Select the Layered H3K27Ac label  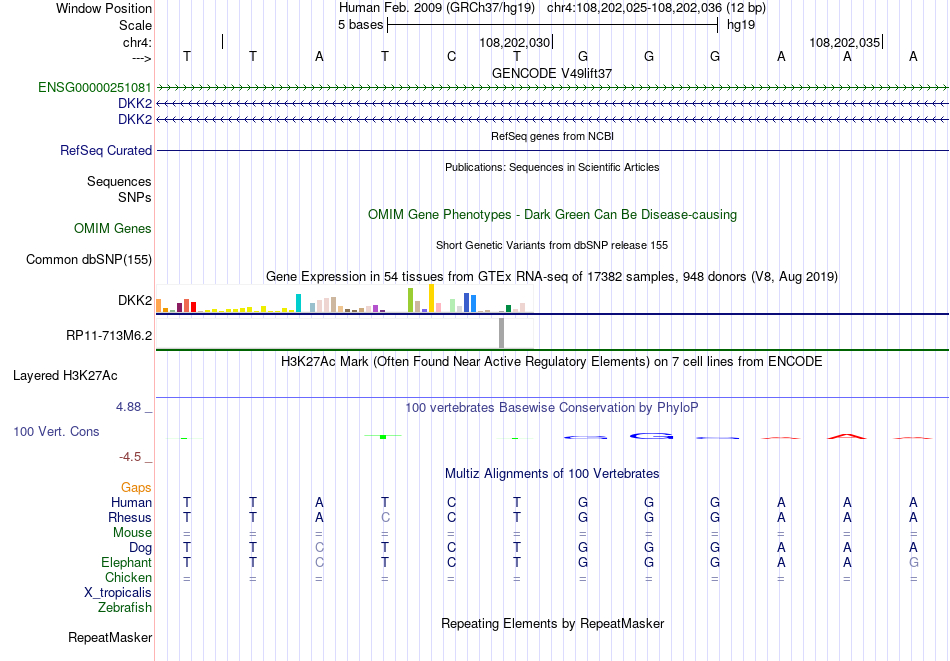point(65,376)
